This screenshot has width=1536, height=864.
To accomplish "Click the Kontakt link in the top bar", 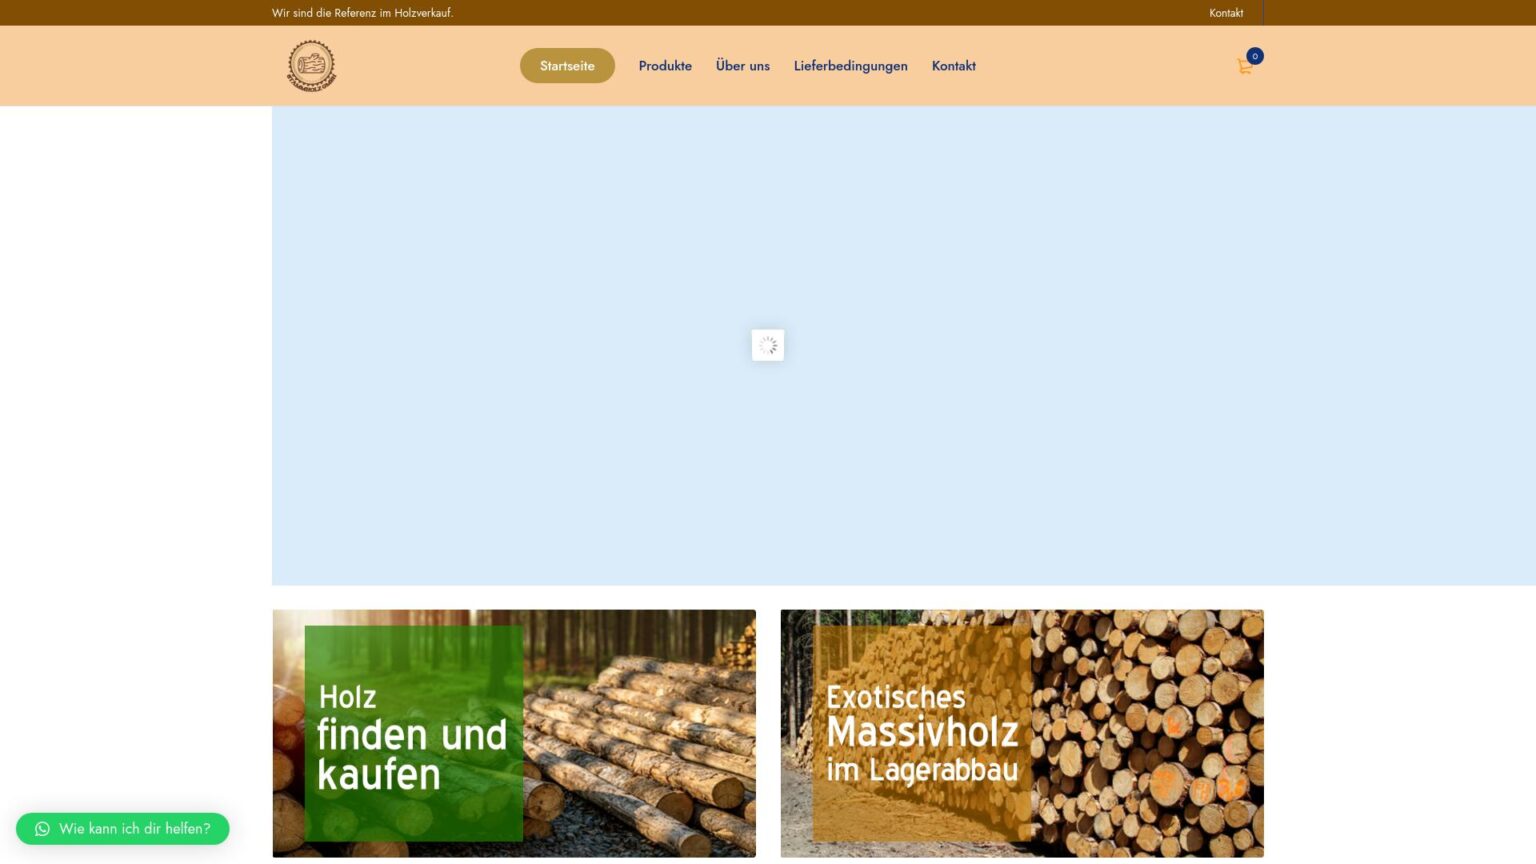I will 1226,13.
